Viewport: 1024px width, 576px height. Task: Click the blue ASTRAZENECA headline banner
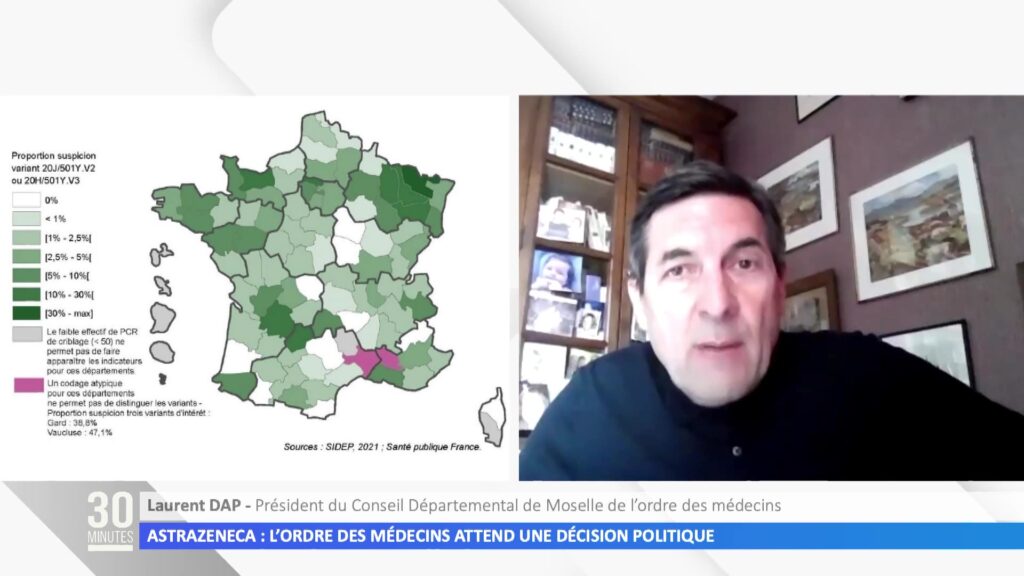(x=581, y=536)
